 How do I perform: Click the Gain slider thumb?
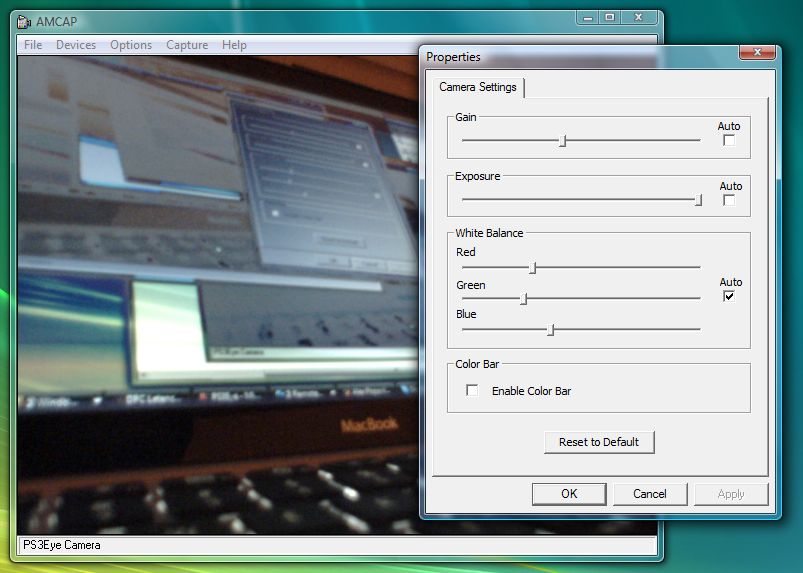tap(563, 141)
